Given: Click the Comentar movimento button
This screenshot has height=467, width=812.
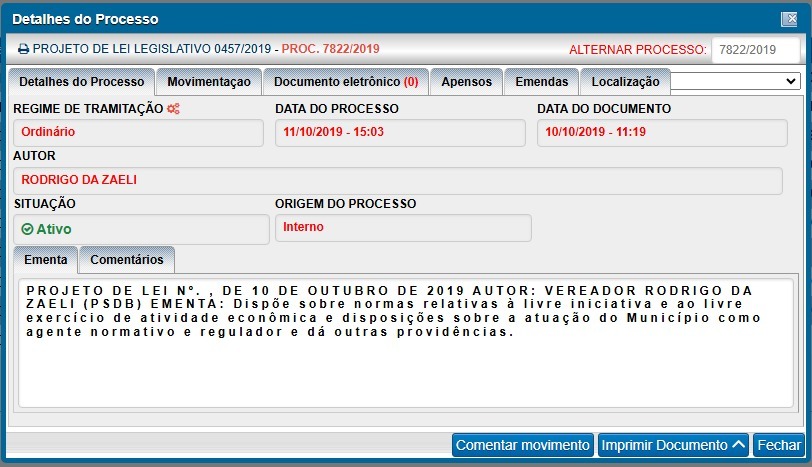Looking at the screenshot, I should click(522, 445).
